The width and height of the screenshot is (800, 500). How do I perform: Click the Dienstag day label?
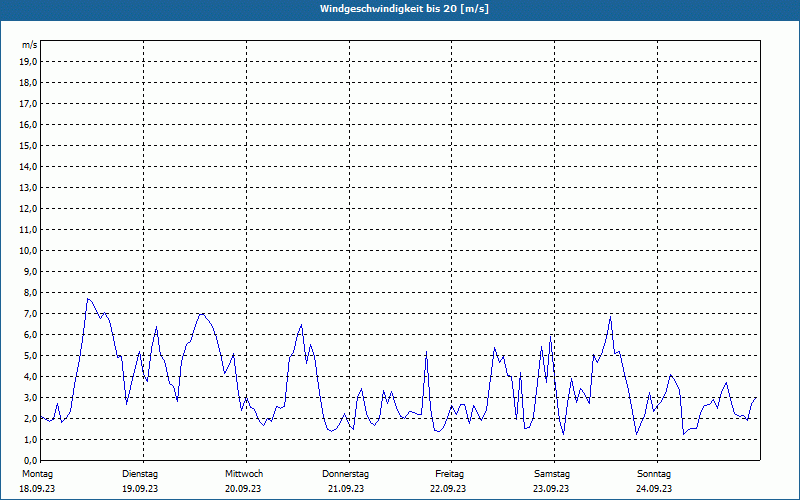click(x=140, y=474)
